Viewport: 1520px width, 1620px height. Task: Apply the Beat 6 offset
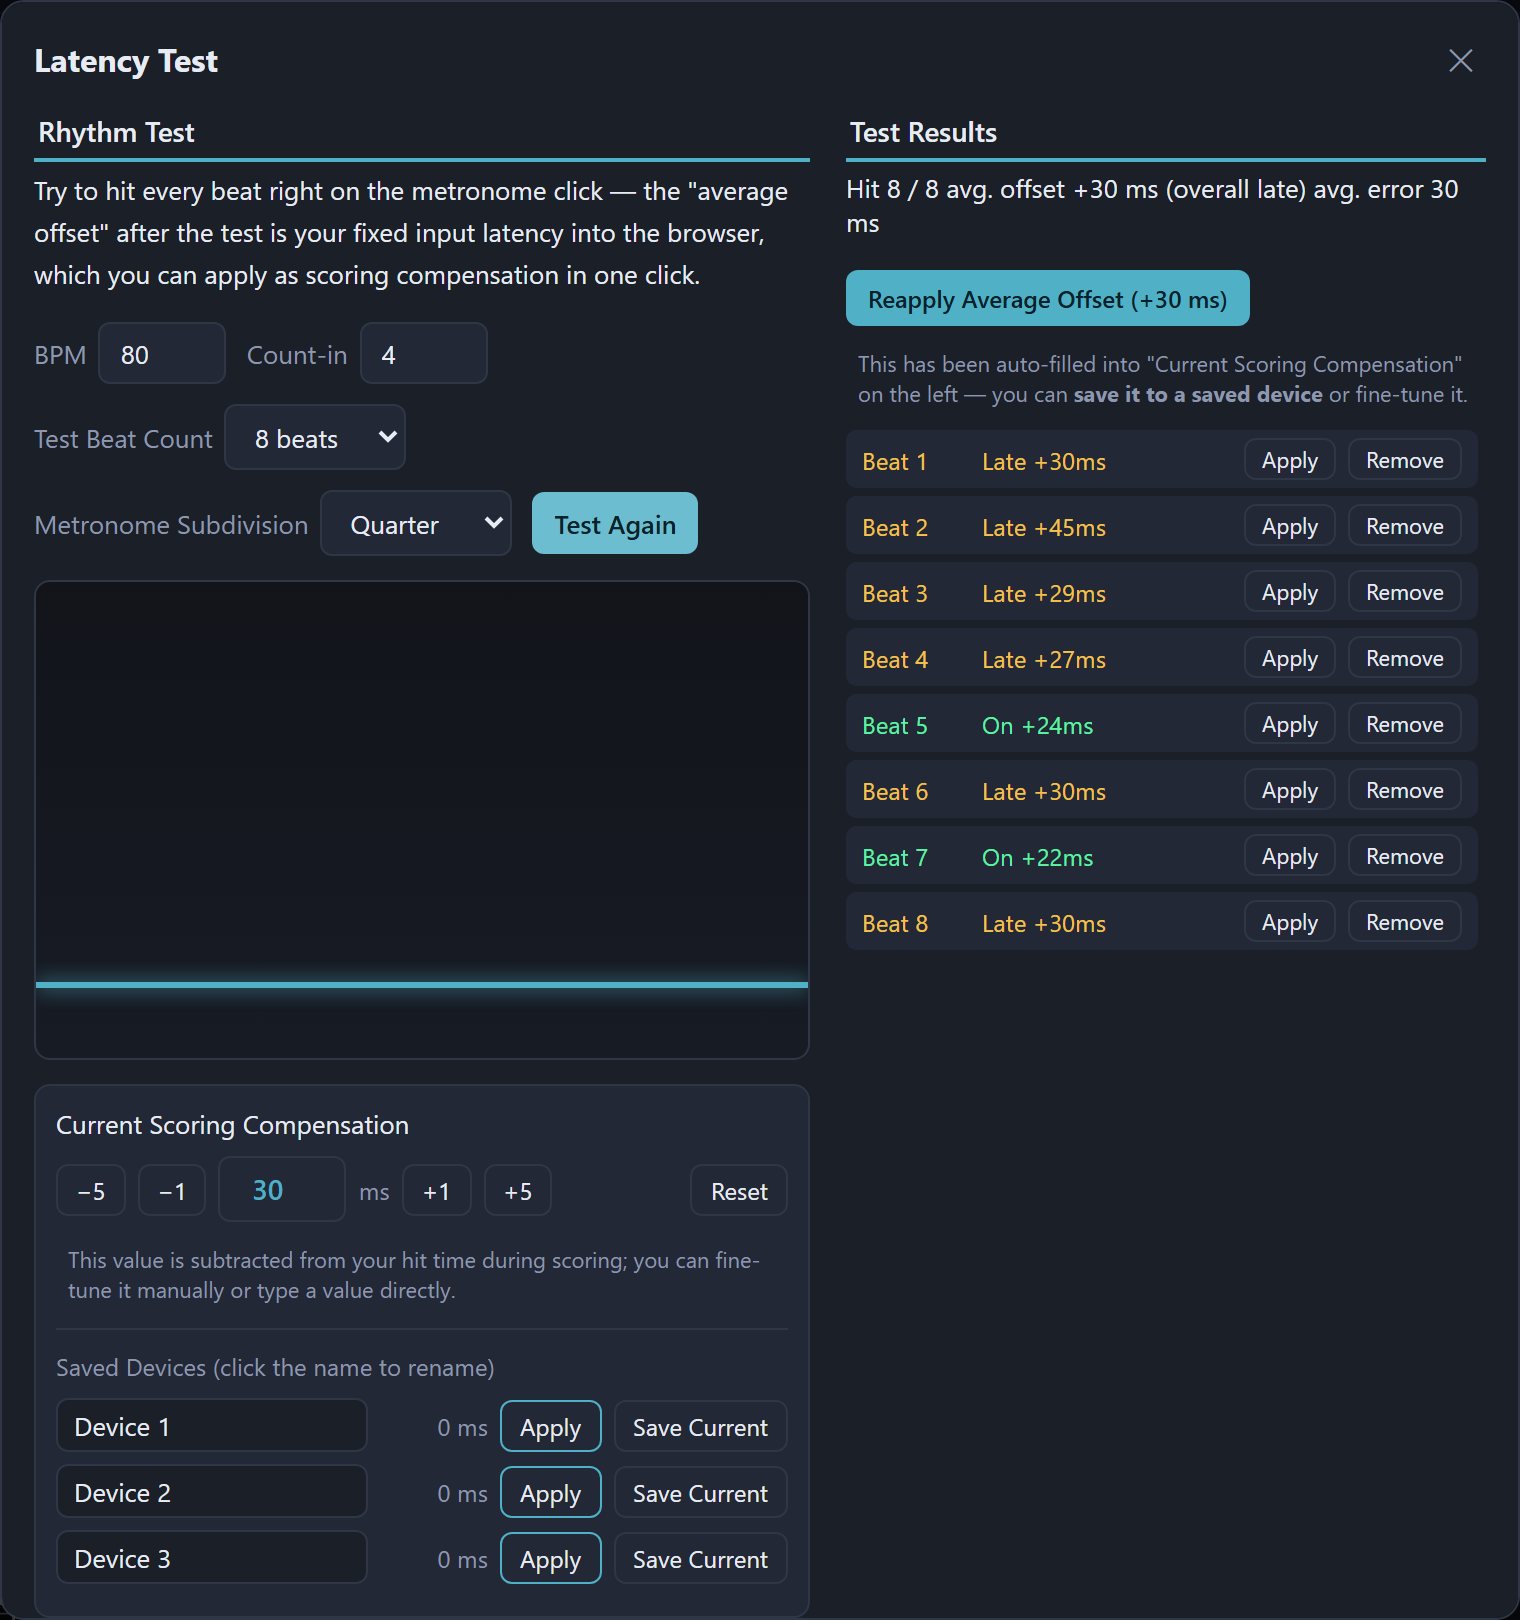[1289, 790]
